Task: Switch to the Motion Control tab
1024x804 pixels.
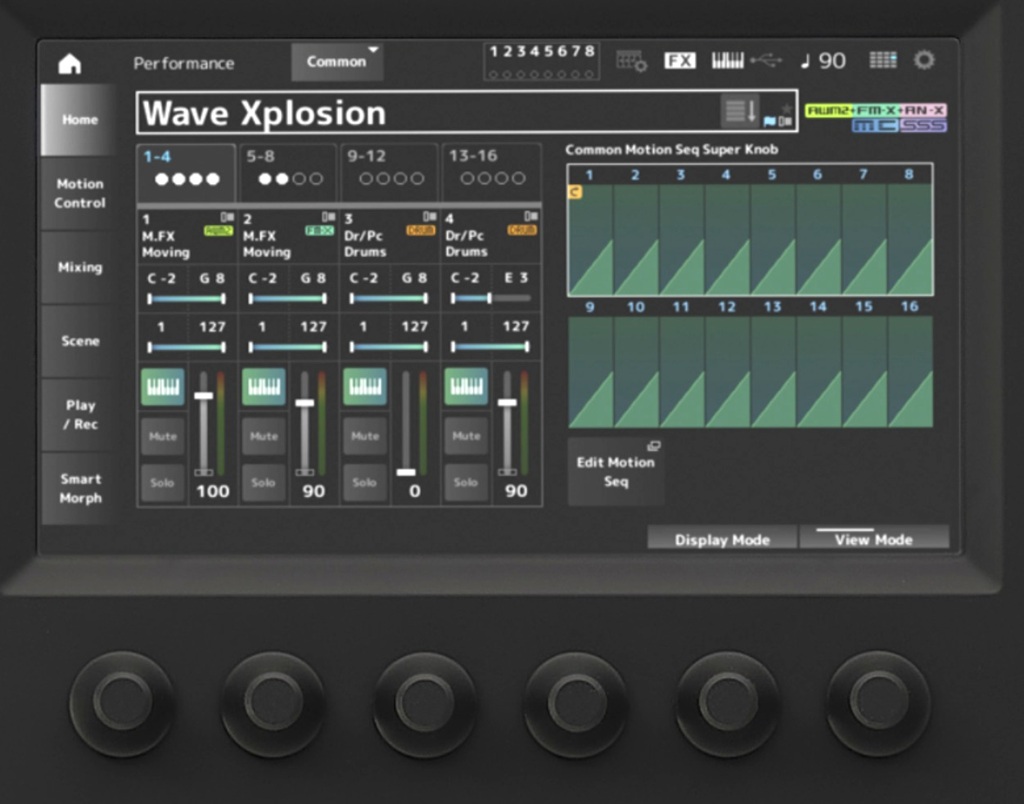Action: click(79, 194)
